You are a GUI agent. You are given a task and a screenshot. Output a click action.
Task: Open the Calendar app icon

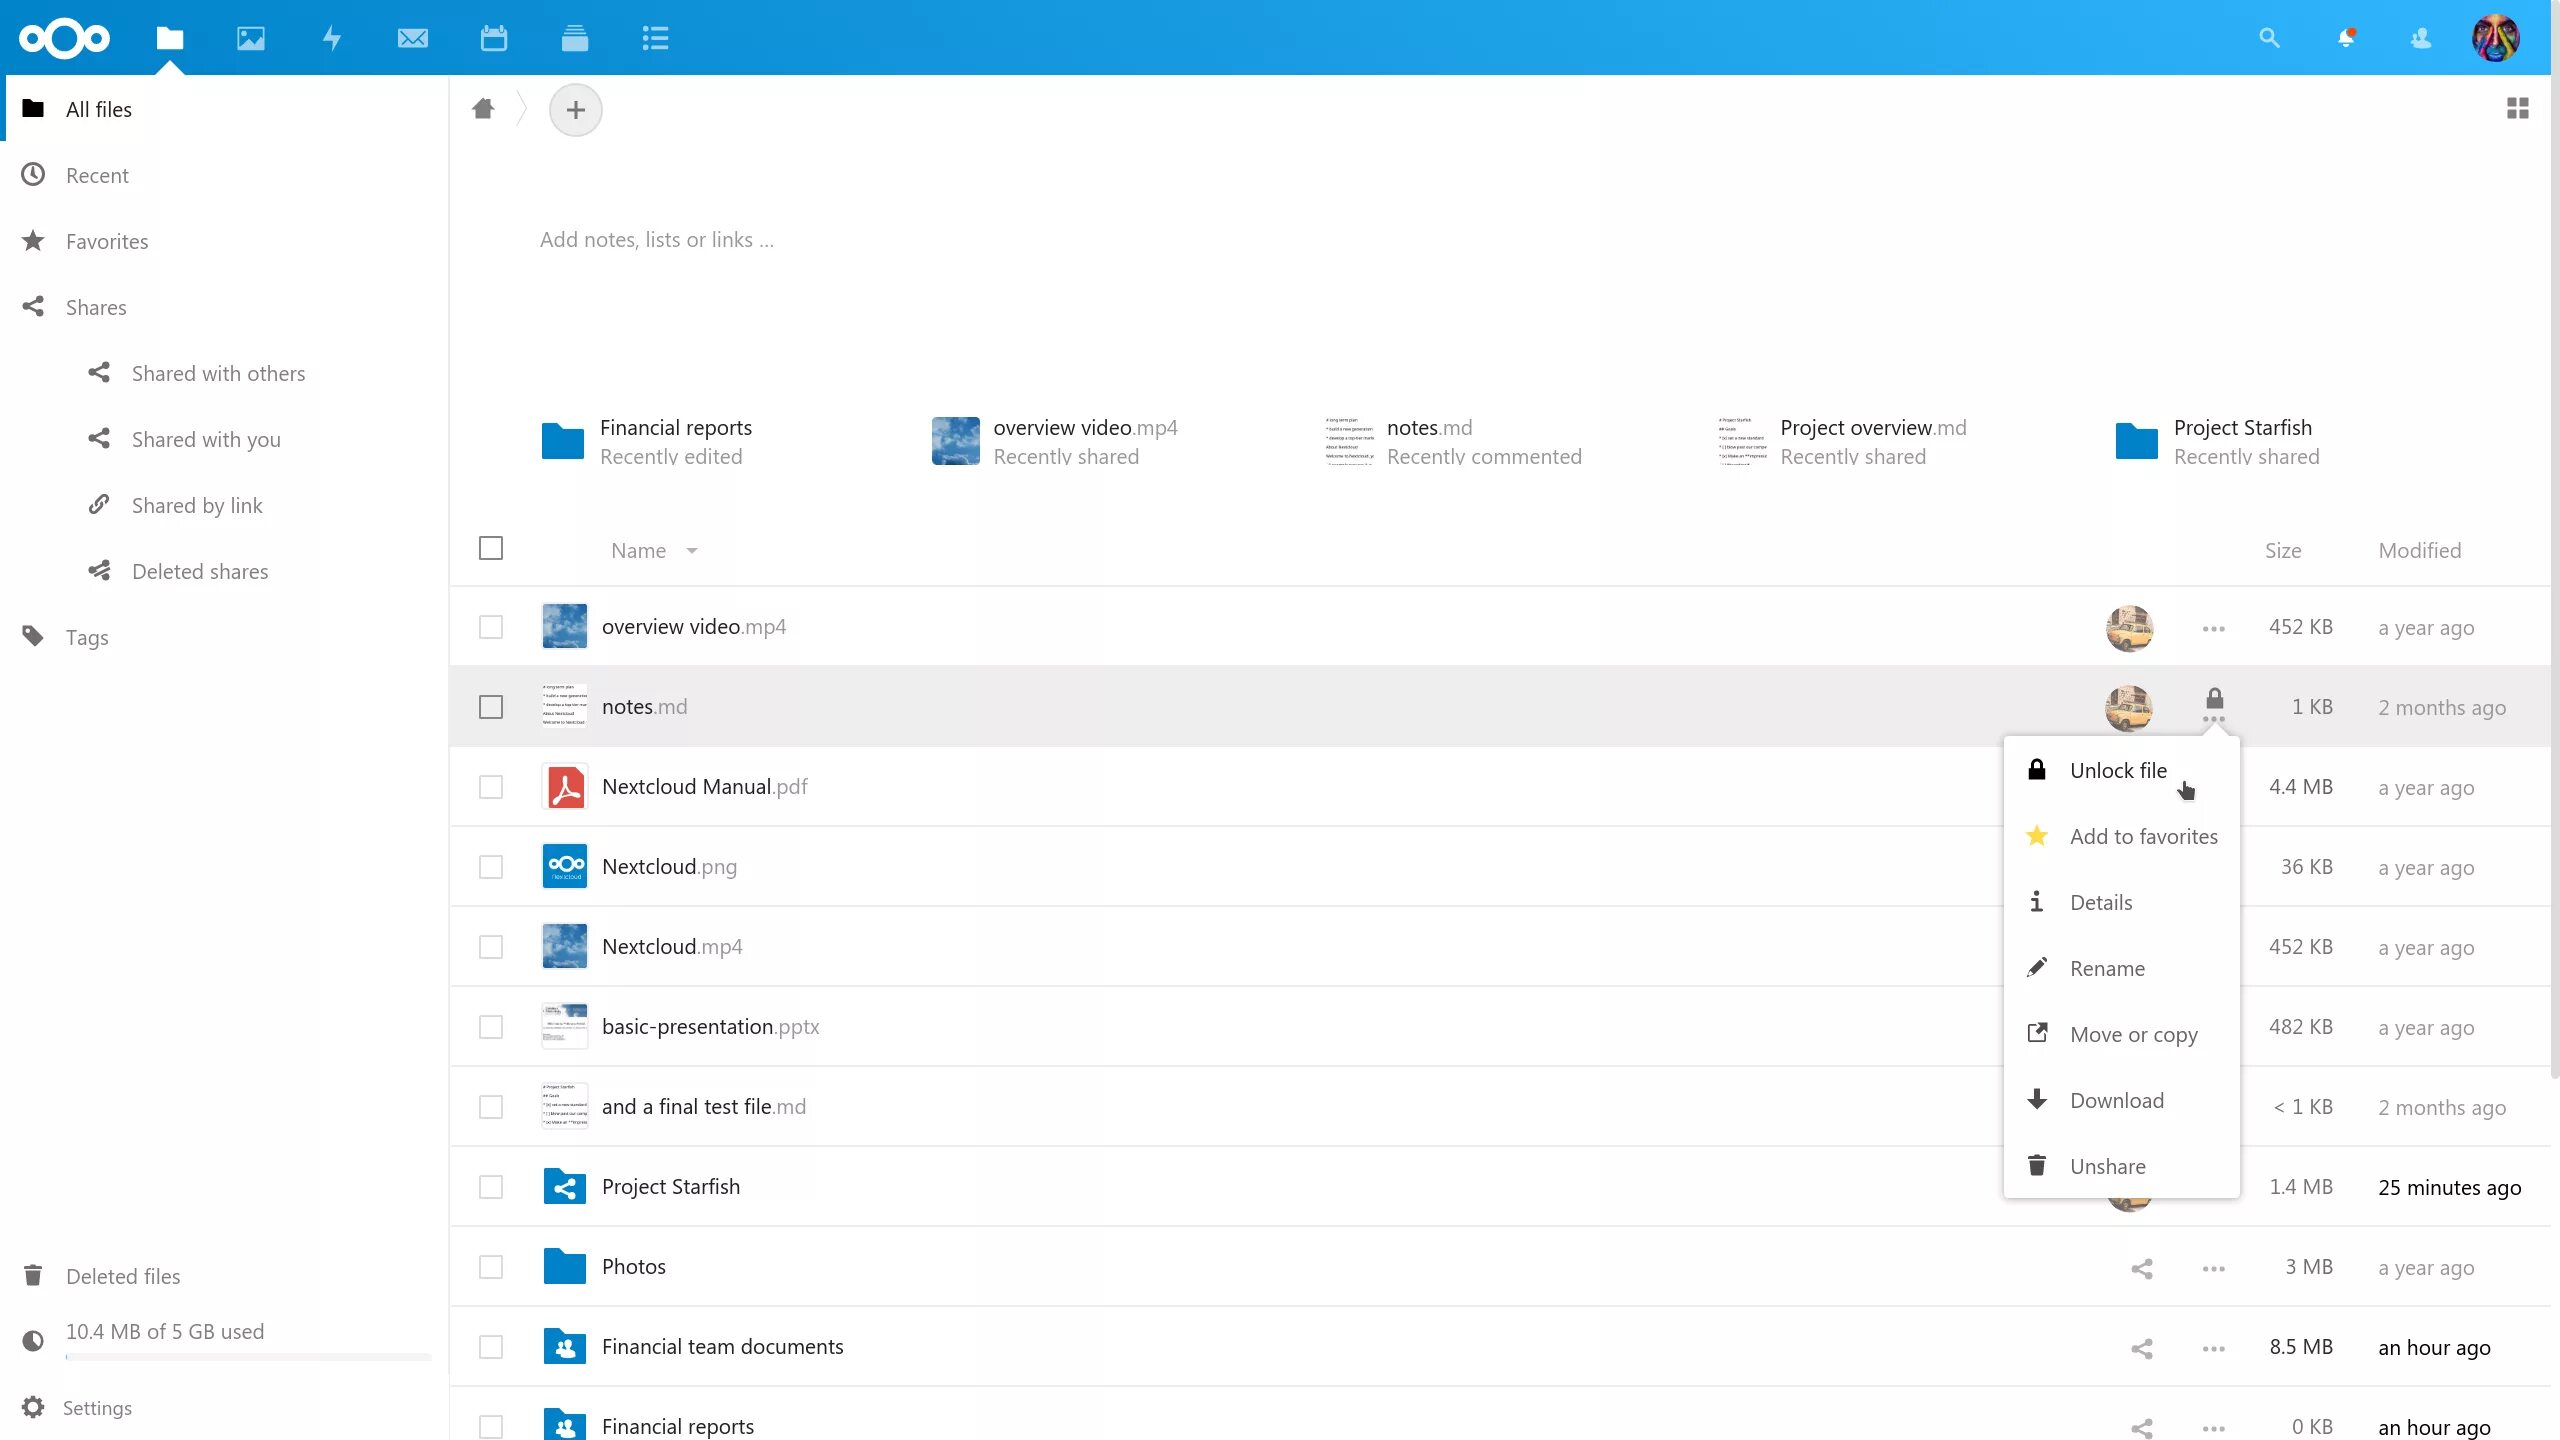click(492, 37)
